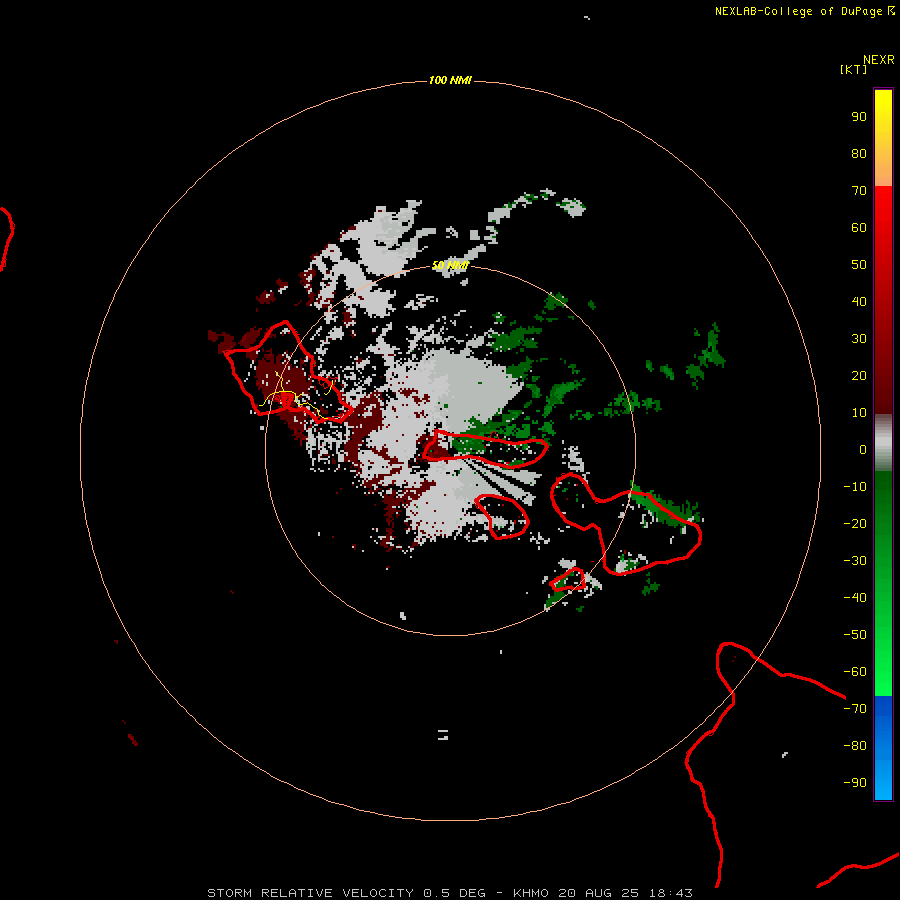
Task: Click the -70 value on velocity scale
Action: click(855, 708)
